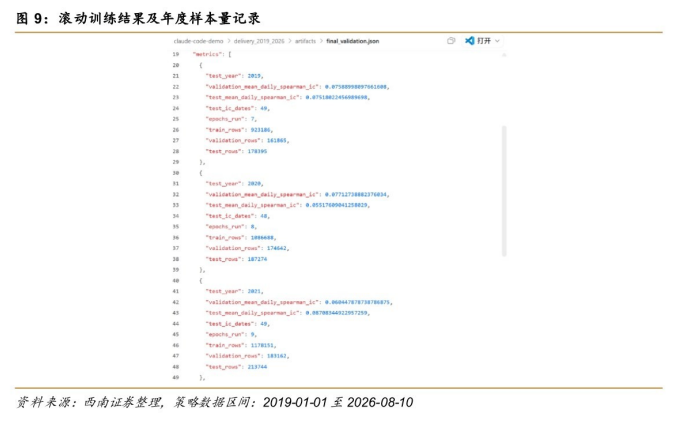Click test_mean_daily_spearman_ic on line 23

click(253, 98)
